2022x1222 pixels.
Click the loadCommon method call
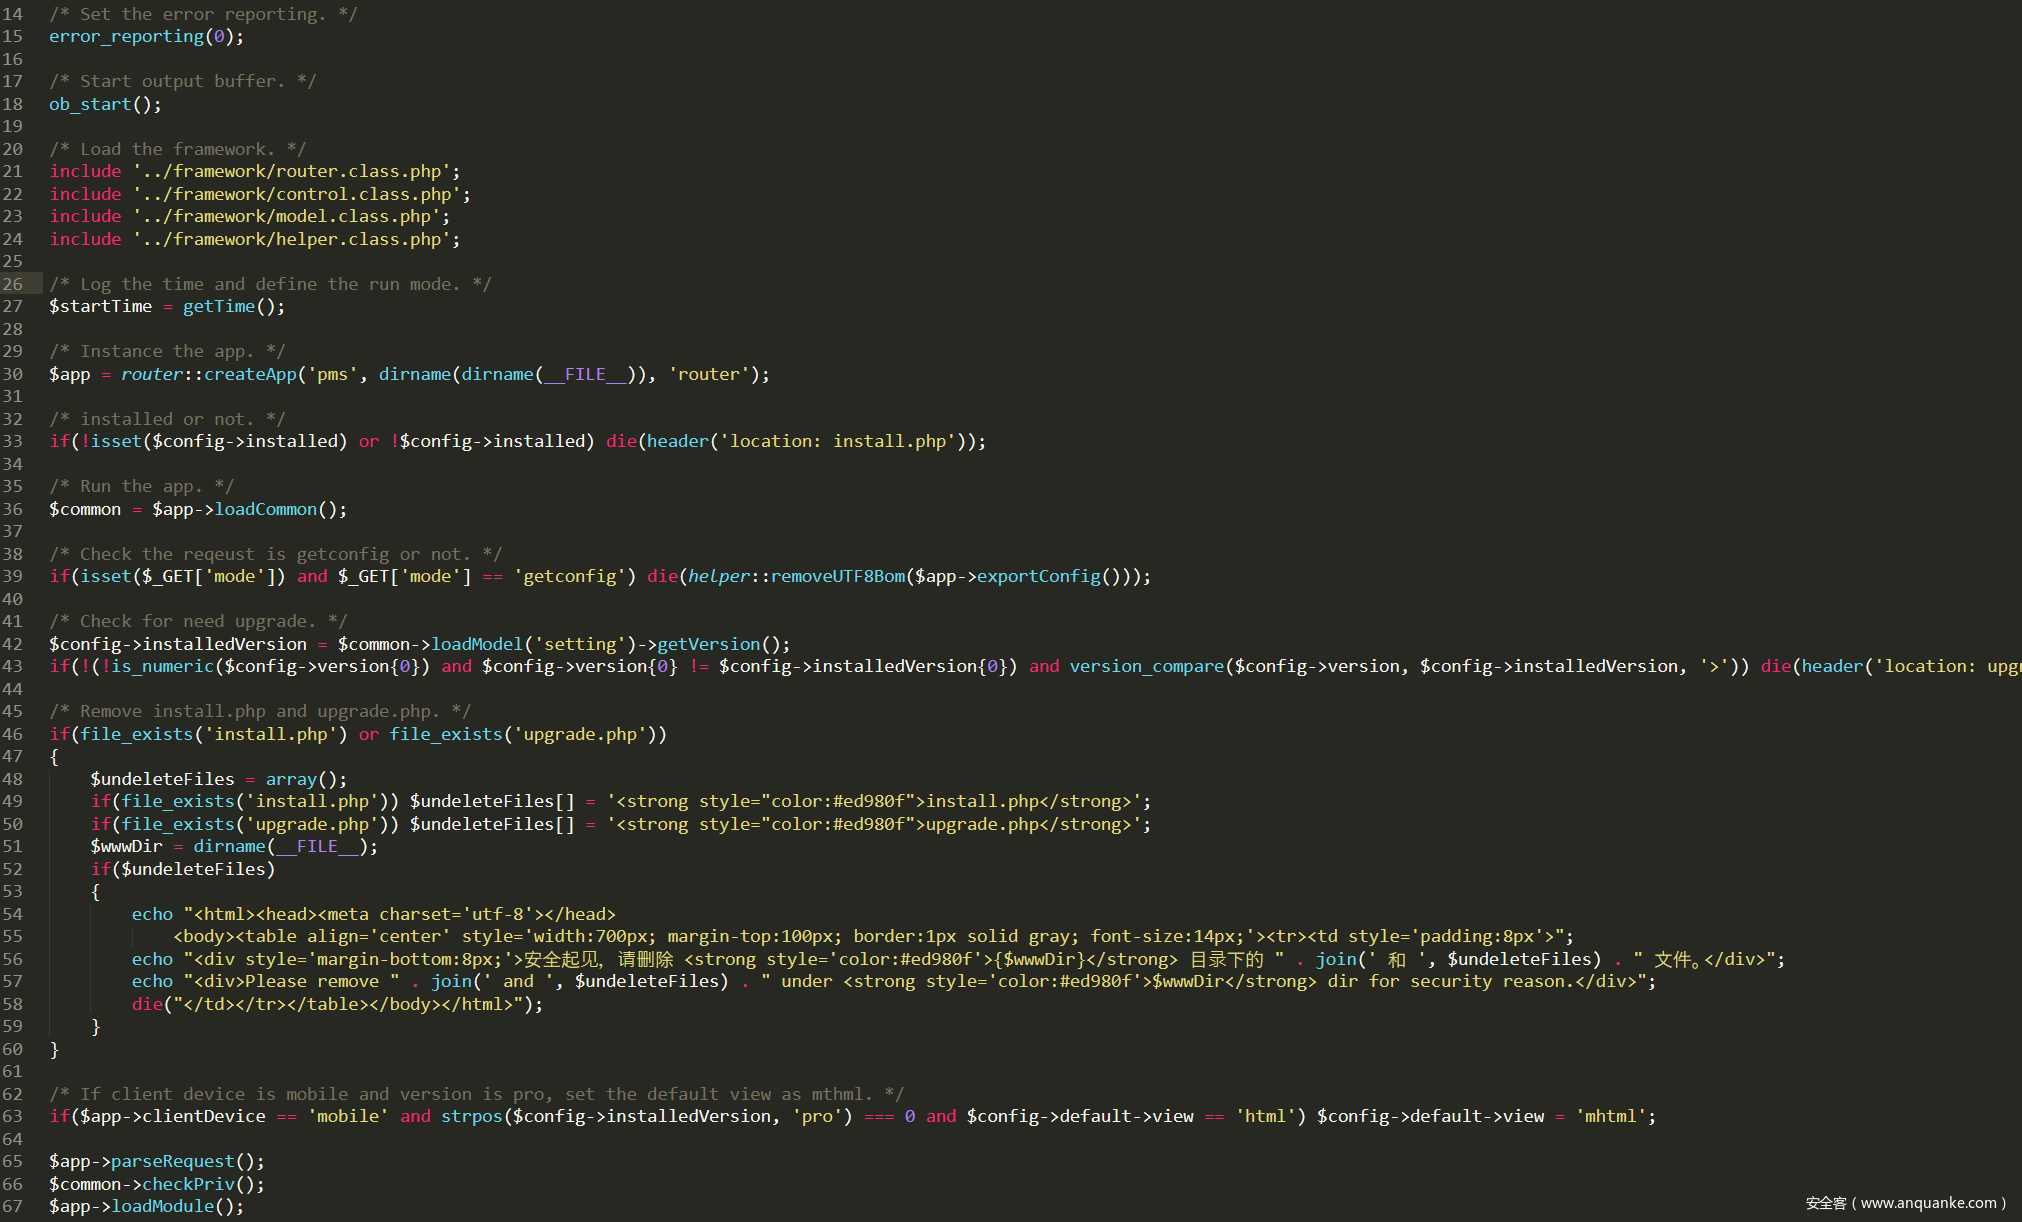click(x=265, y=510)
